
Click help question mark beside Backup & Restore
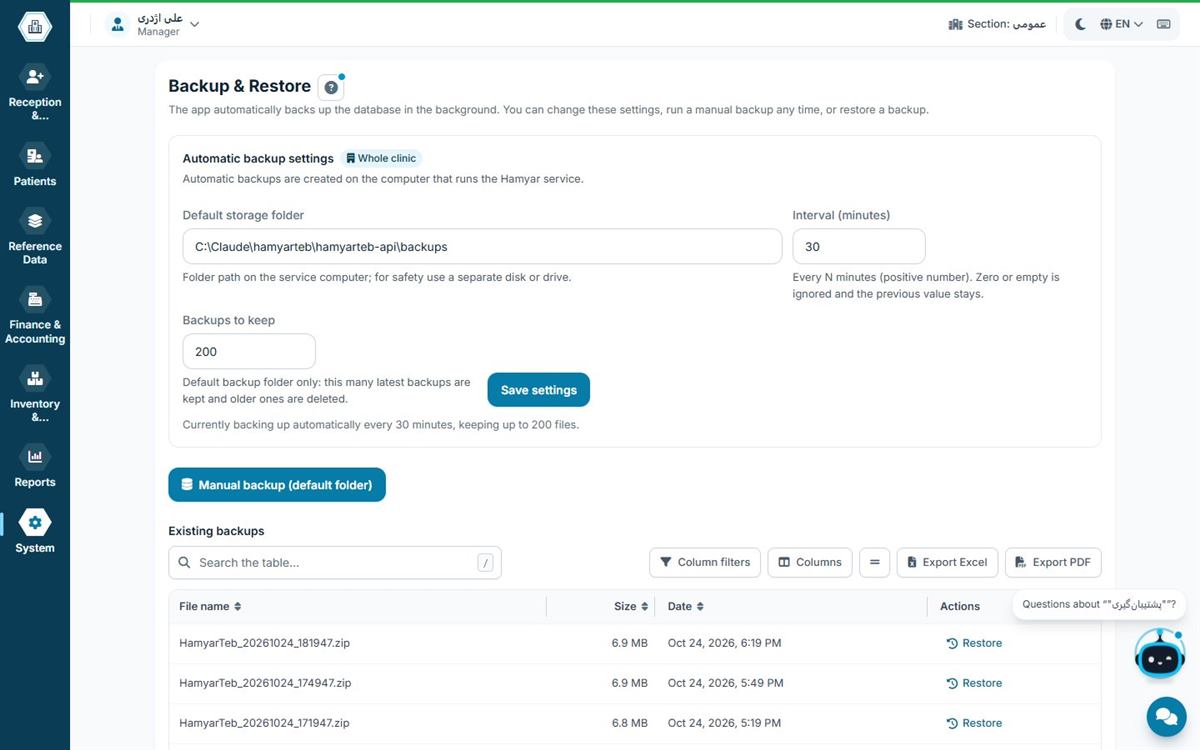click(331, 87)
